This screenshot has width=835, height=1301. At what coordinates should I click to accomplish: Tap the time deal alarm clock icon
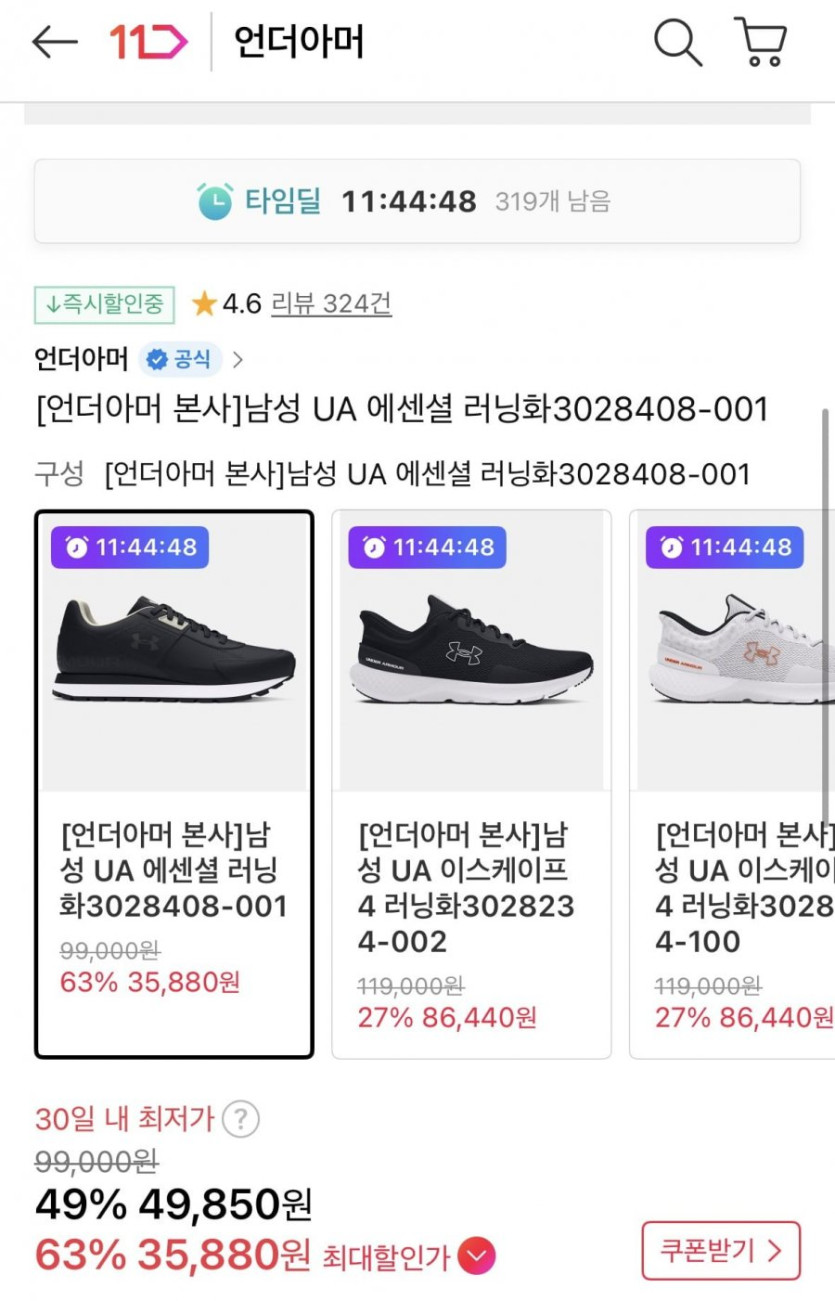point(215,201)
